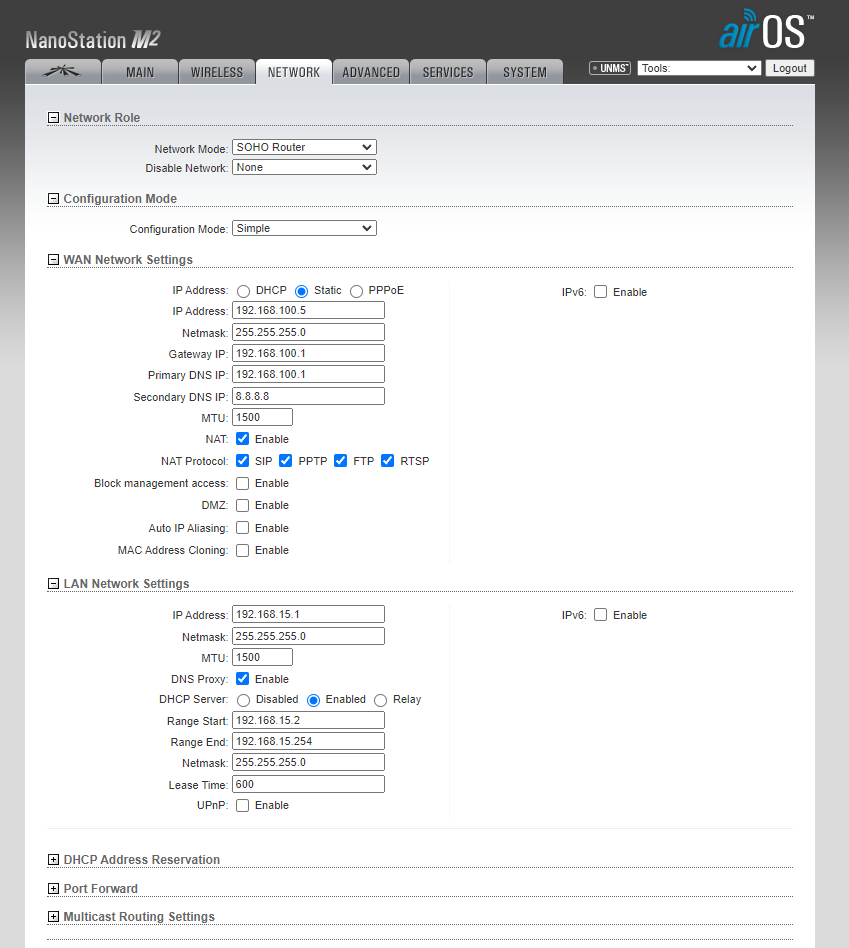Enable MAC Address Cloning
The image size is (849, 948).
pyautogui.click(x=242, y=550)
